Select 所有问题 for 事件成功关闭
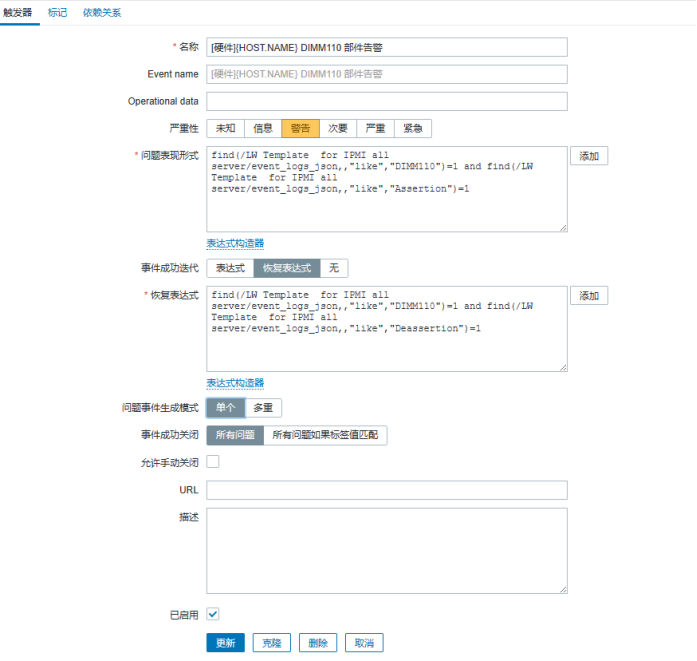 click(235, 435)
